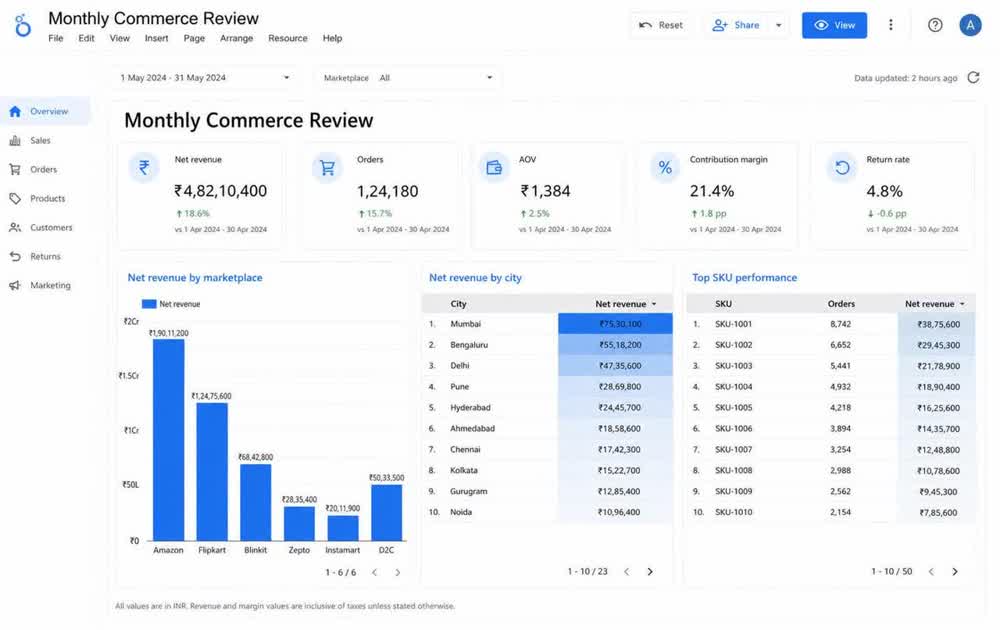Open the Help menu
Screen dimensions: 1000x630
click(332, 38)
